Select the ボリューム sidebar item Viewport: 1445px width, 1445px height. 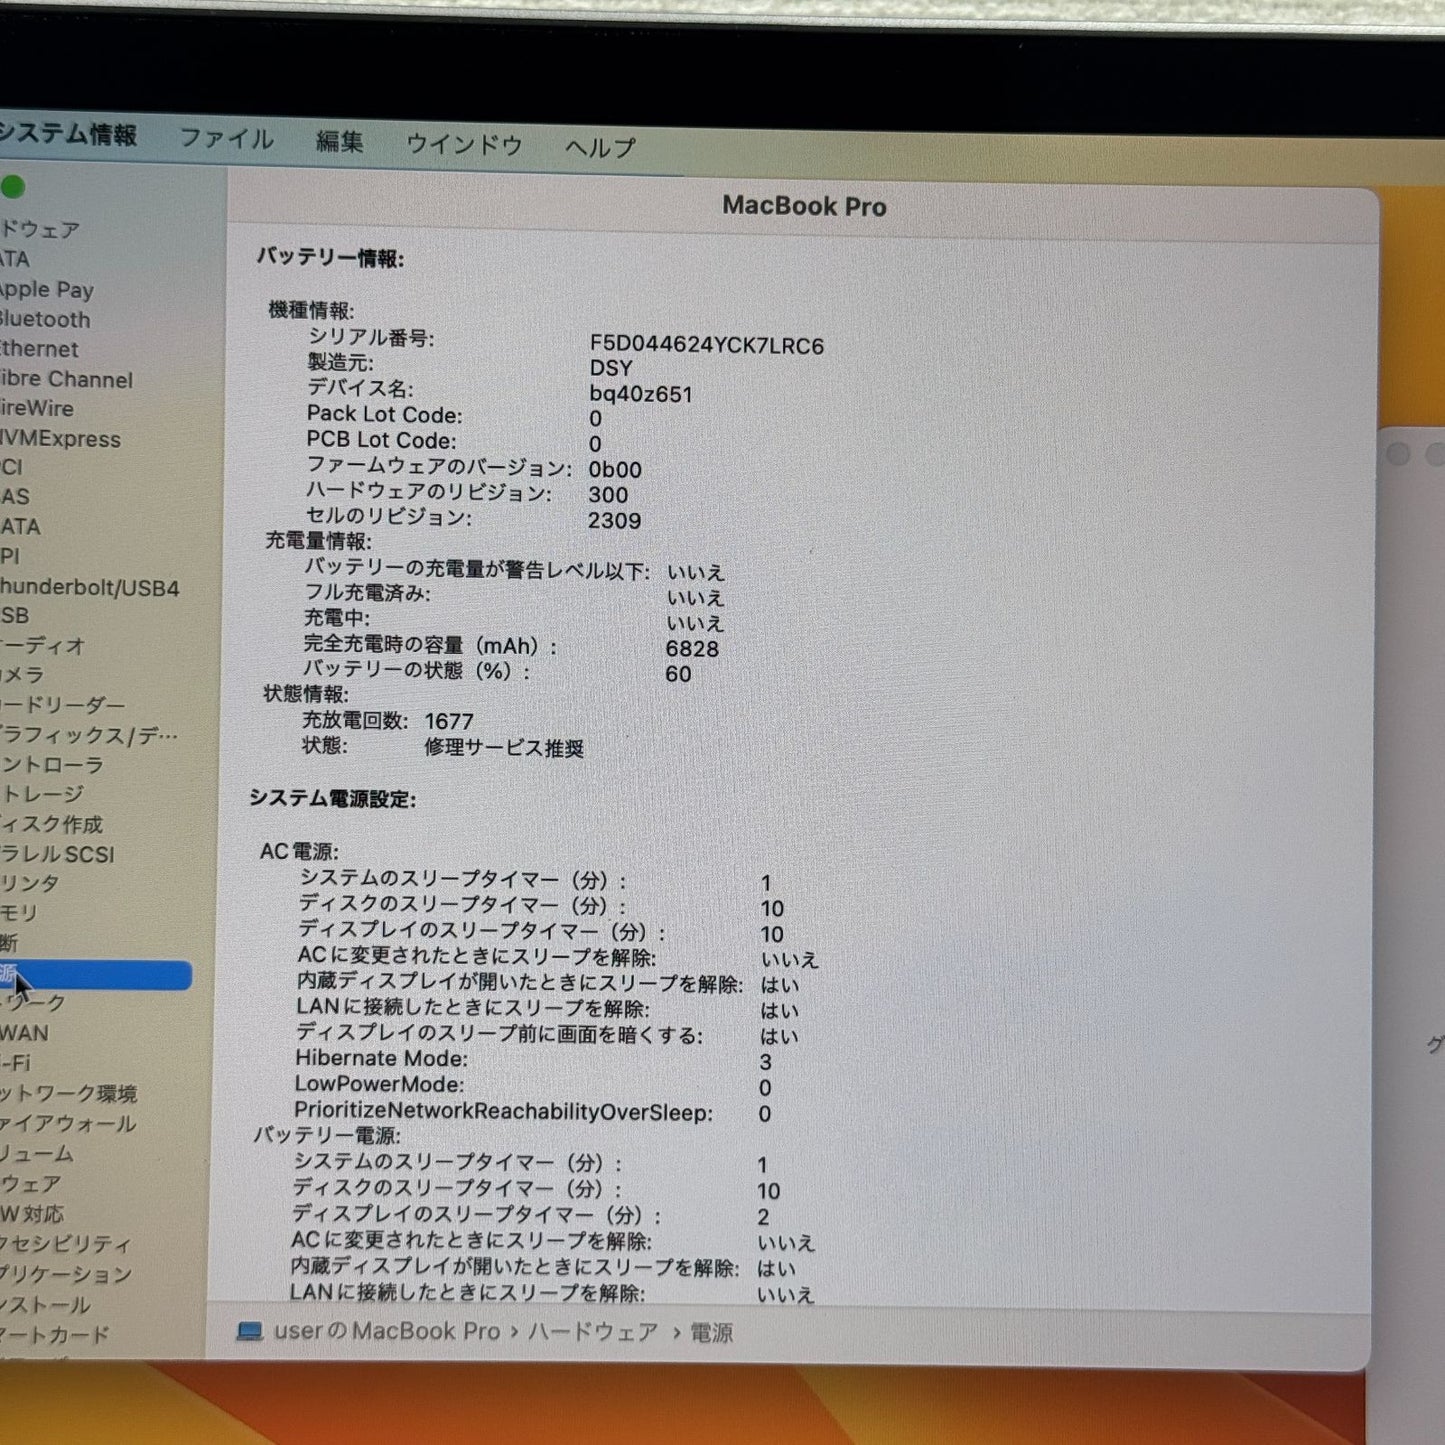37,1154
